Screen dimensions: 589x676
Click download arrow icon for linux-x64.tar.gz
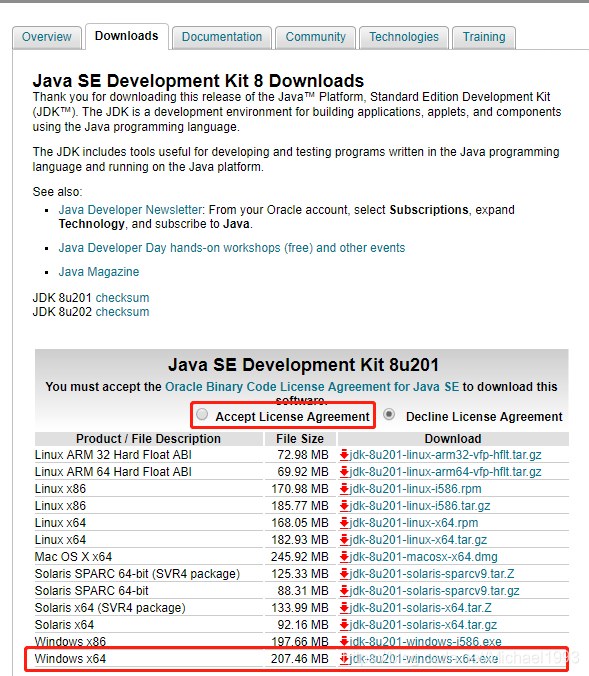[344, 540]
